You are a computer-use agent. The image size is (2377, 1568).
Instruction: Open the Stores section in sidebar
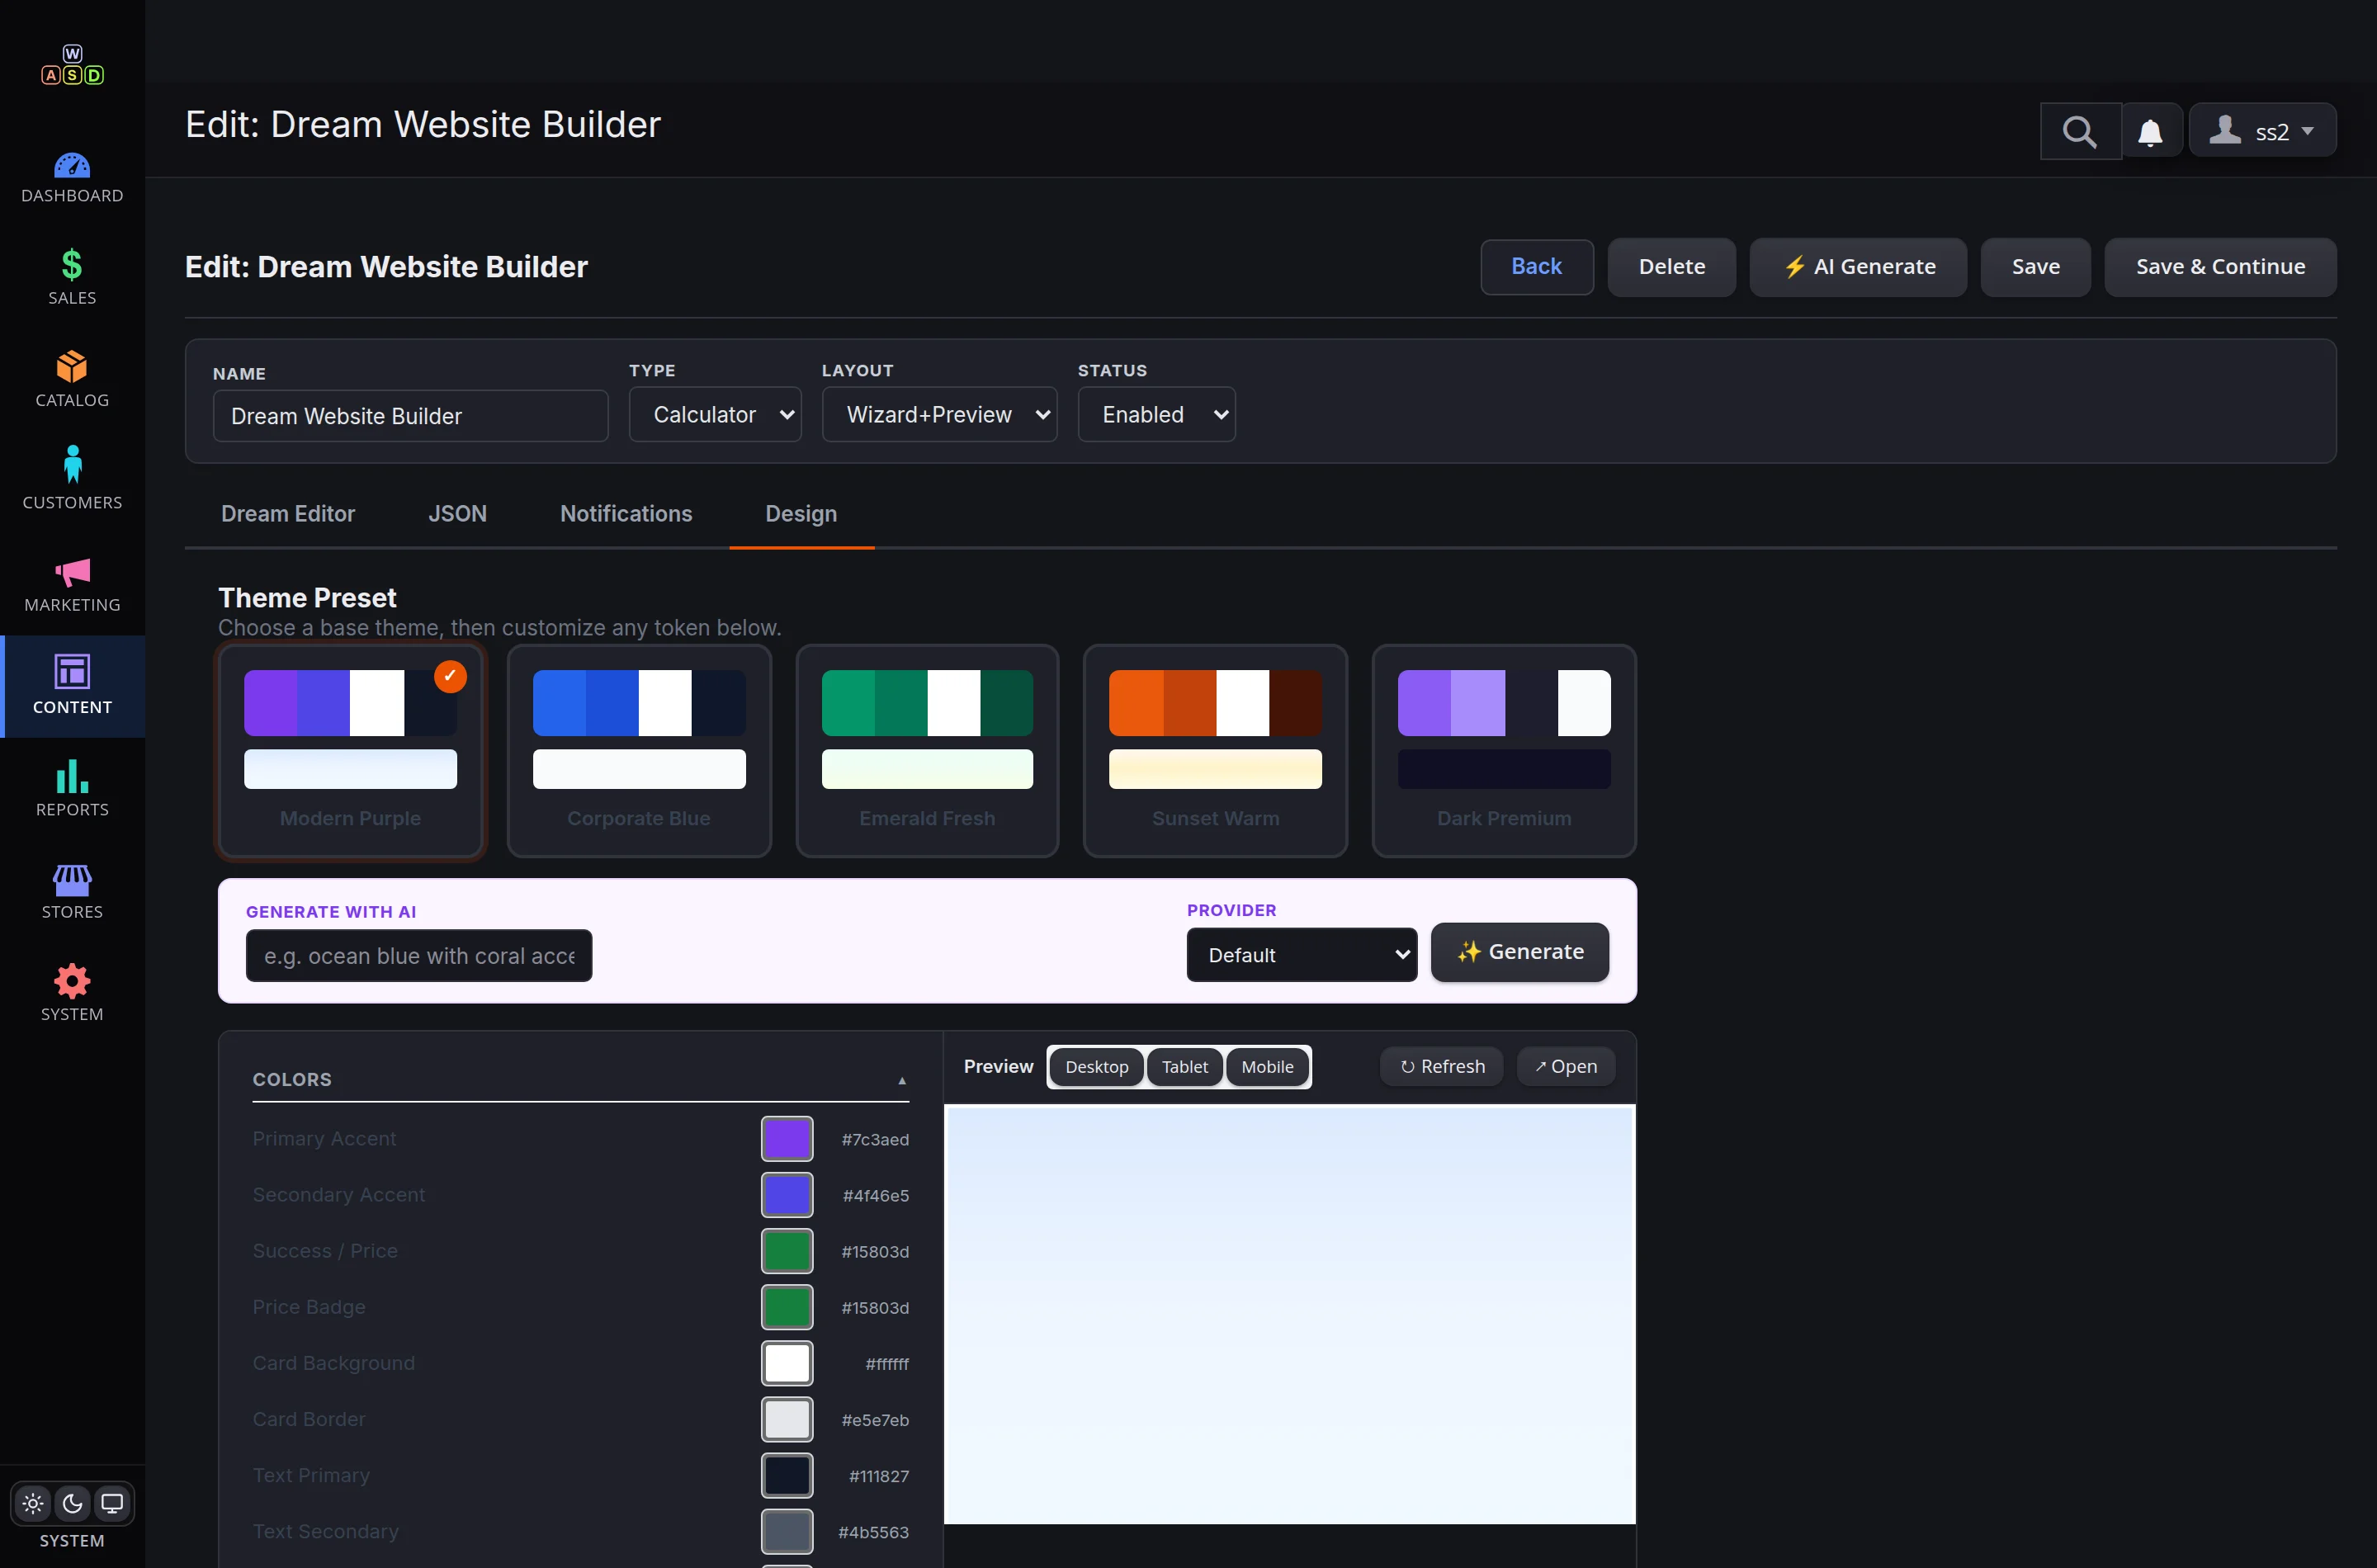[x=72, y=891]
